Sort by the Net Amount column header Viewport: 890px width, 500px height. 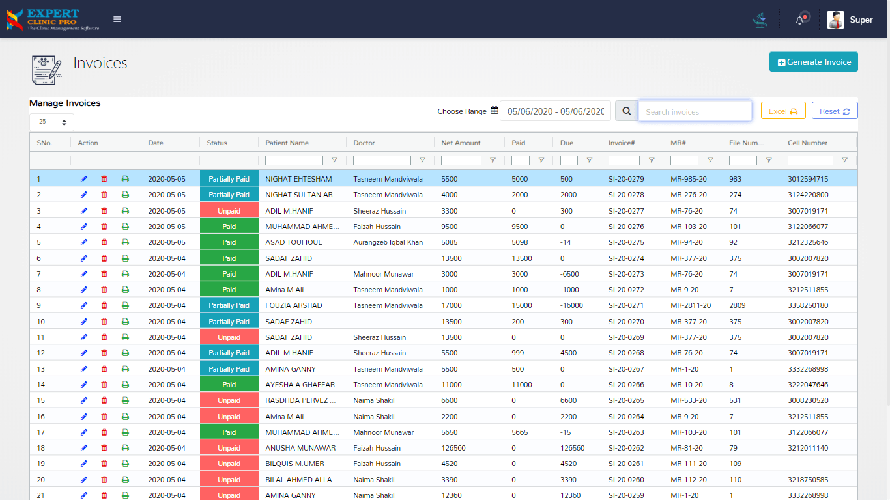(x=461, y=143)
